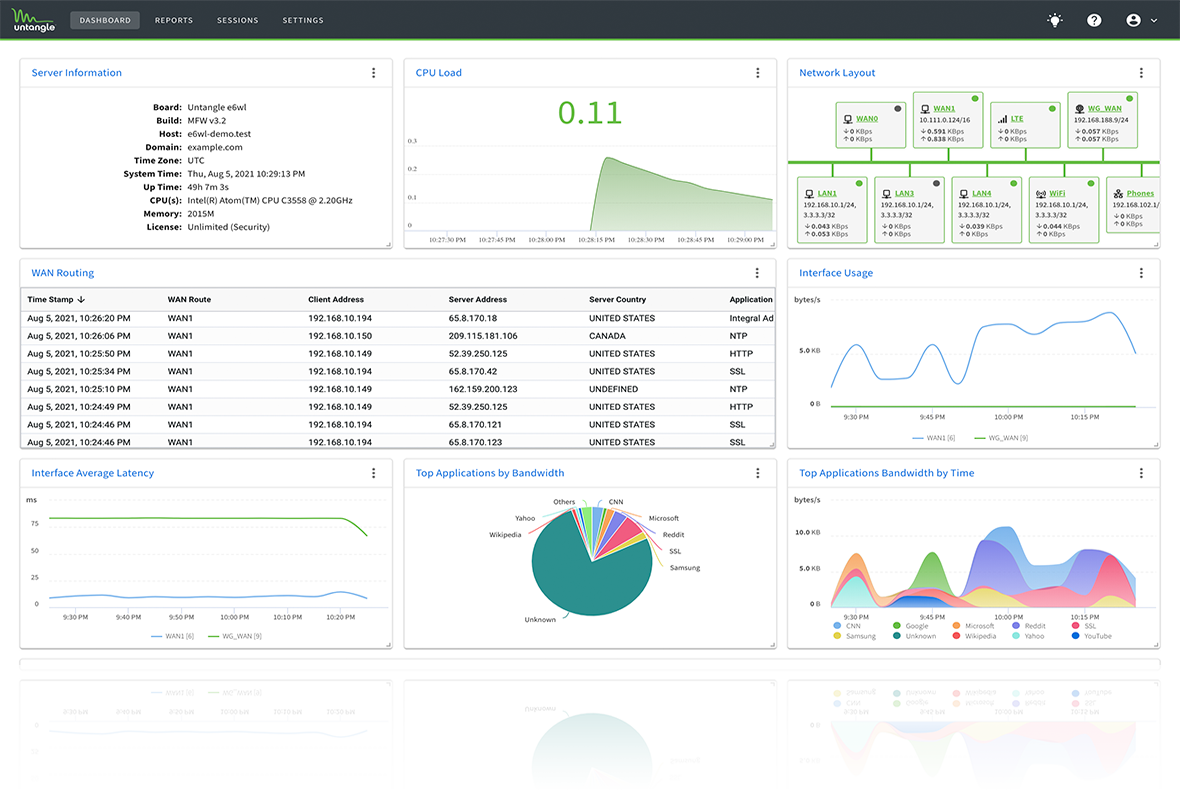
Task: Select the Phones interface icon in Network Layout
Action: 1119,193
